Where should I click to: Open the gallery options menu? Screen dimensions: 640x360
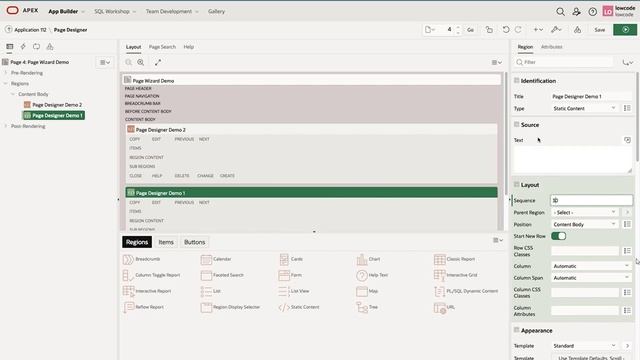pyautogui.click(x=498, y=240)
